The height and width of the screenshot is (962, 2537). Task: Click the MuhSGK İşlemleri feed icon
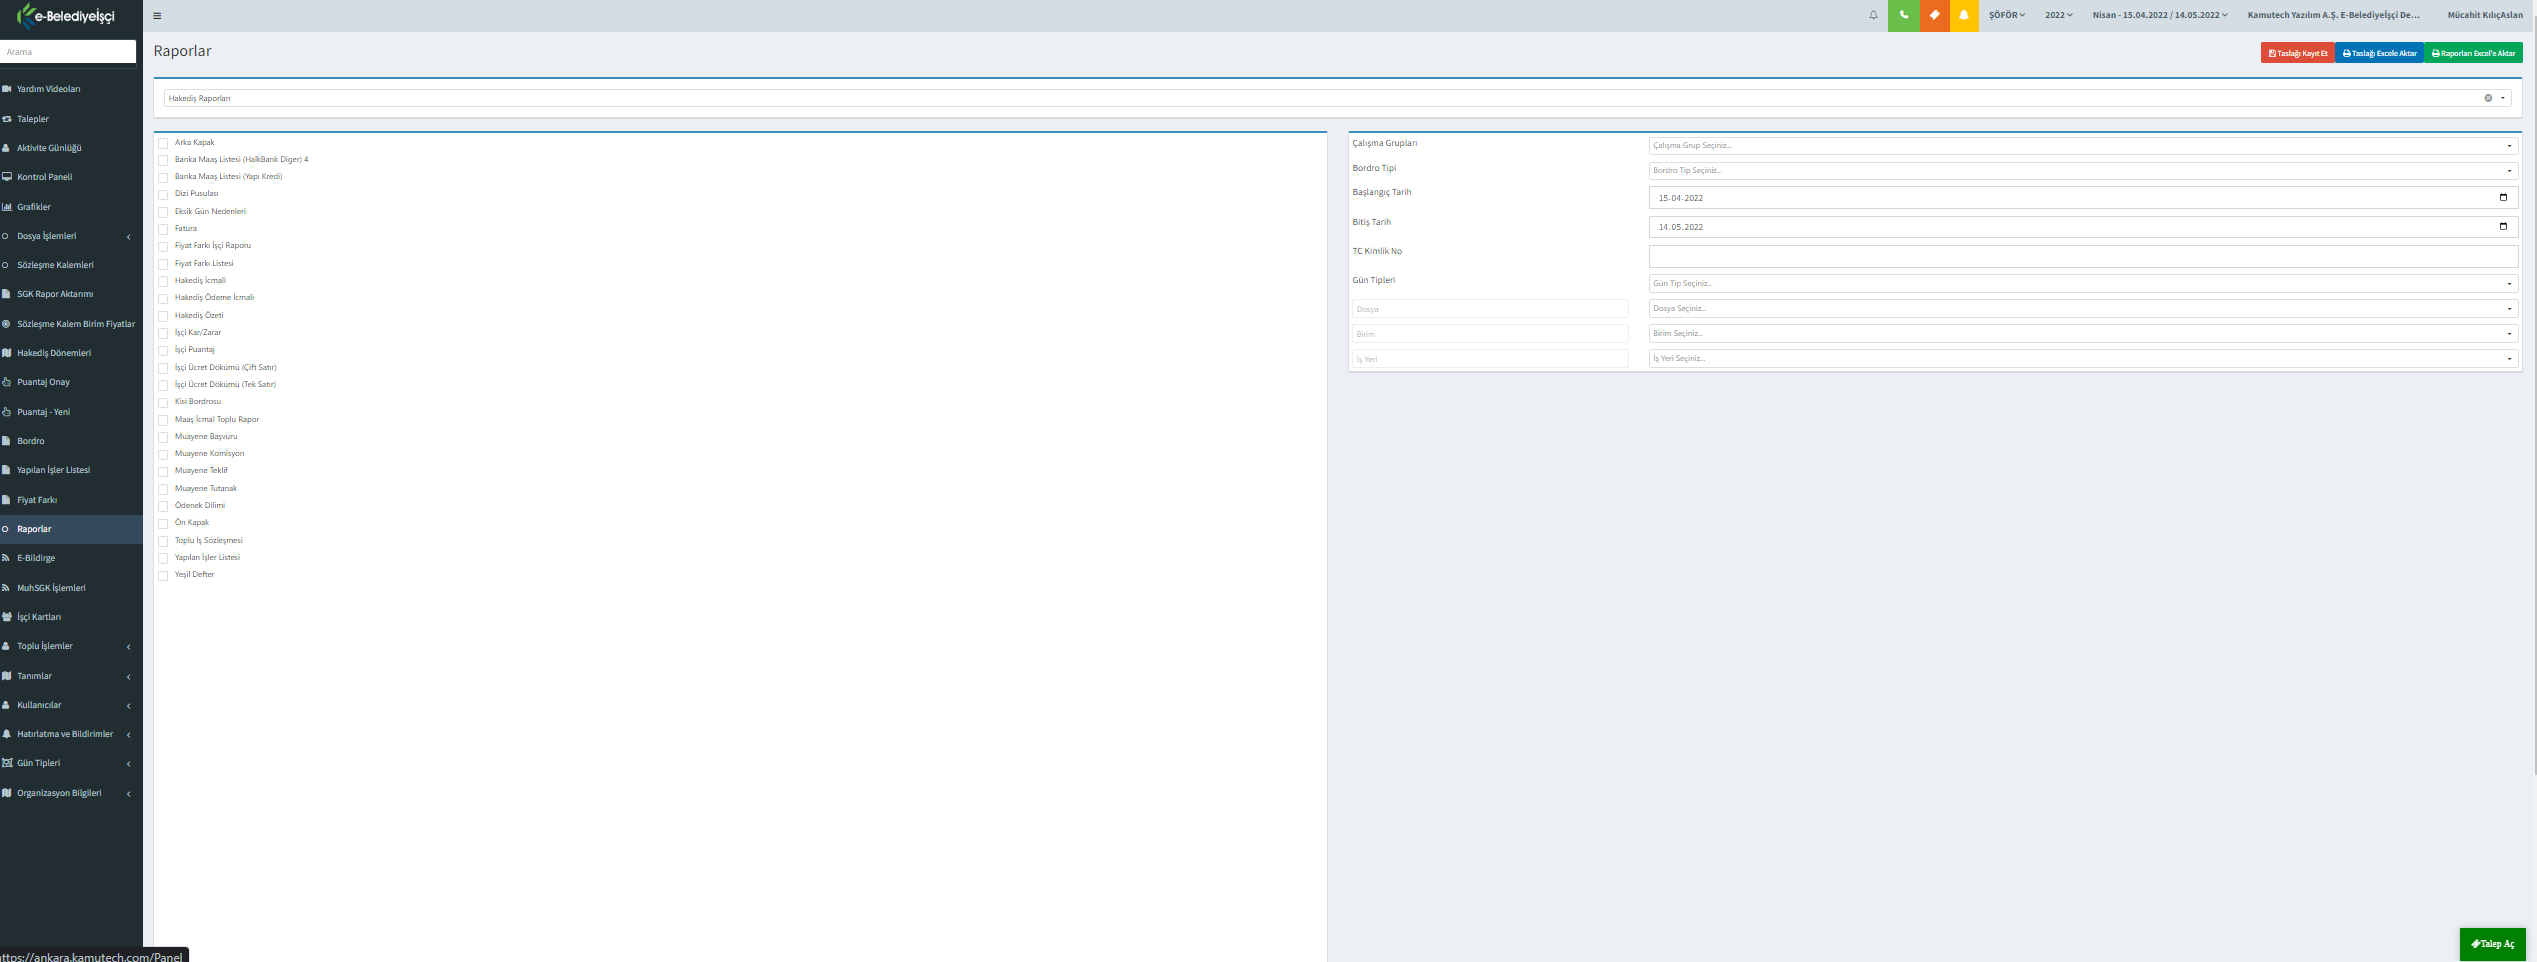6,588
